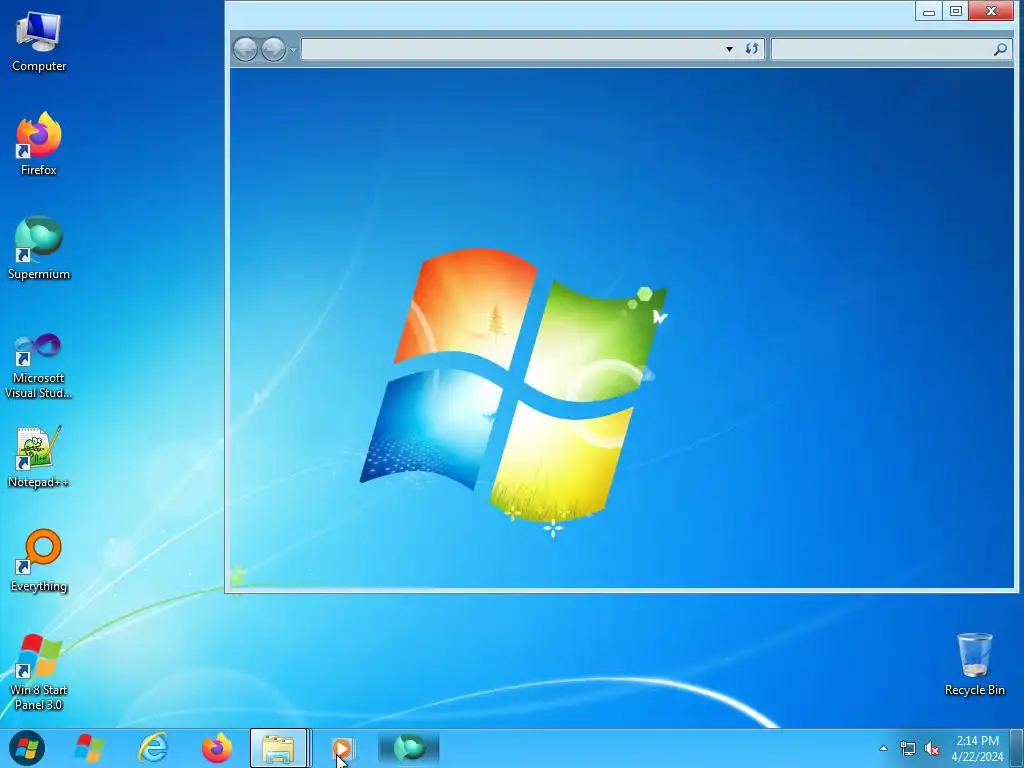Click the search magnifier icon
Screen dimensions: 1024x768
click(1000, 49)
